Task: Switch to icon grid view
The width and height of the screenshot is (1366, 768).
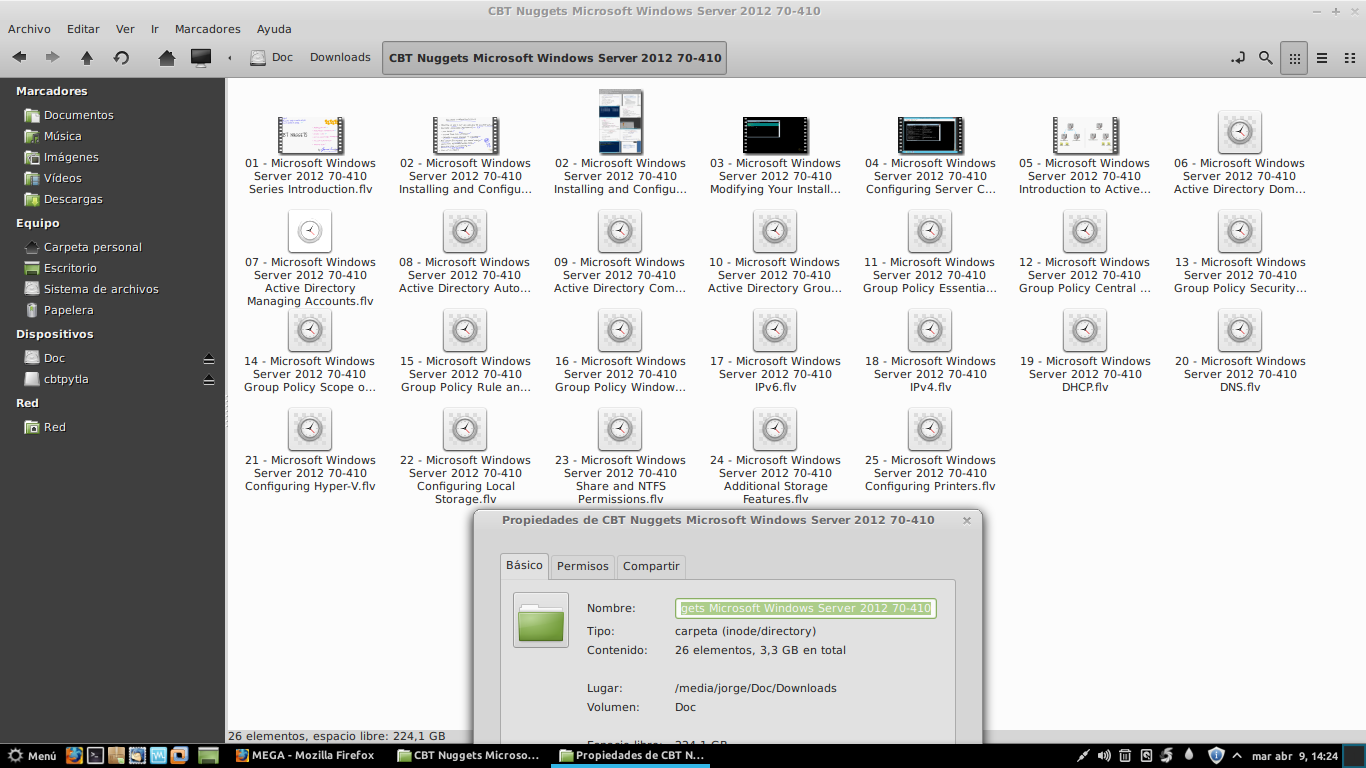Action: 1295,58
